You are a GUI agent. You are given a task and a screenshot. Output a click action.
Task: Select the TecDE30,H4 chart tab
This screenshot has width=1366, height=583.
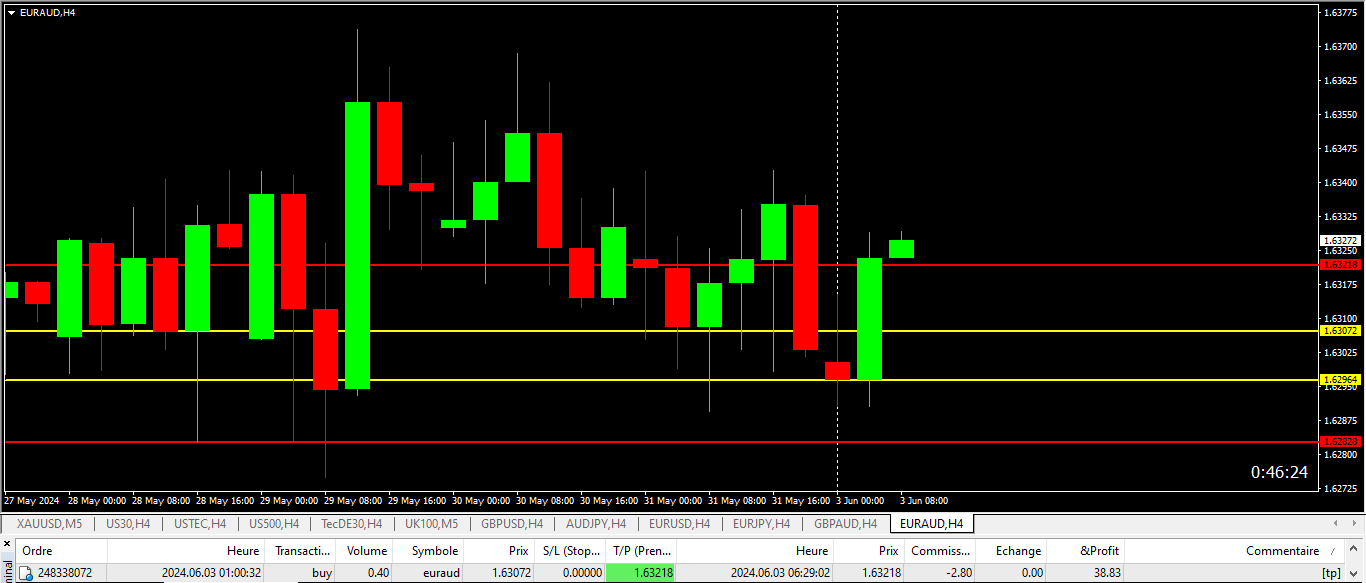(x=352, y=523)
